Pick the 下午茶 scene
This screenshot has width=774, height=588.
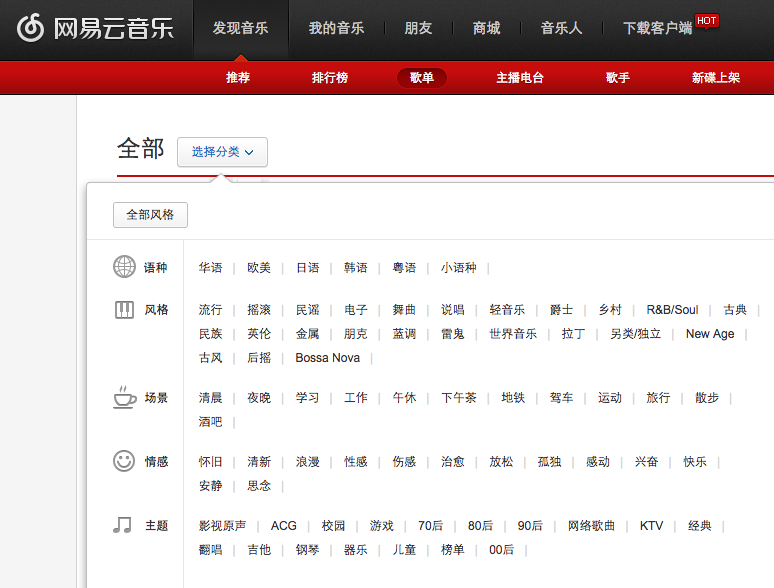[x=459, y=397]
